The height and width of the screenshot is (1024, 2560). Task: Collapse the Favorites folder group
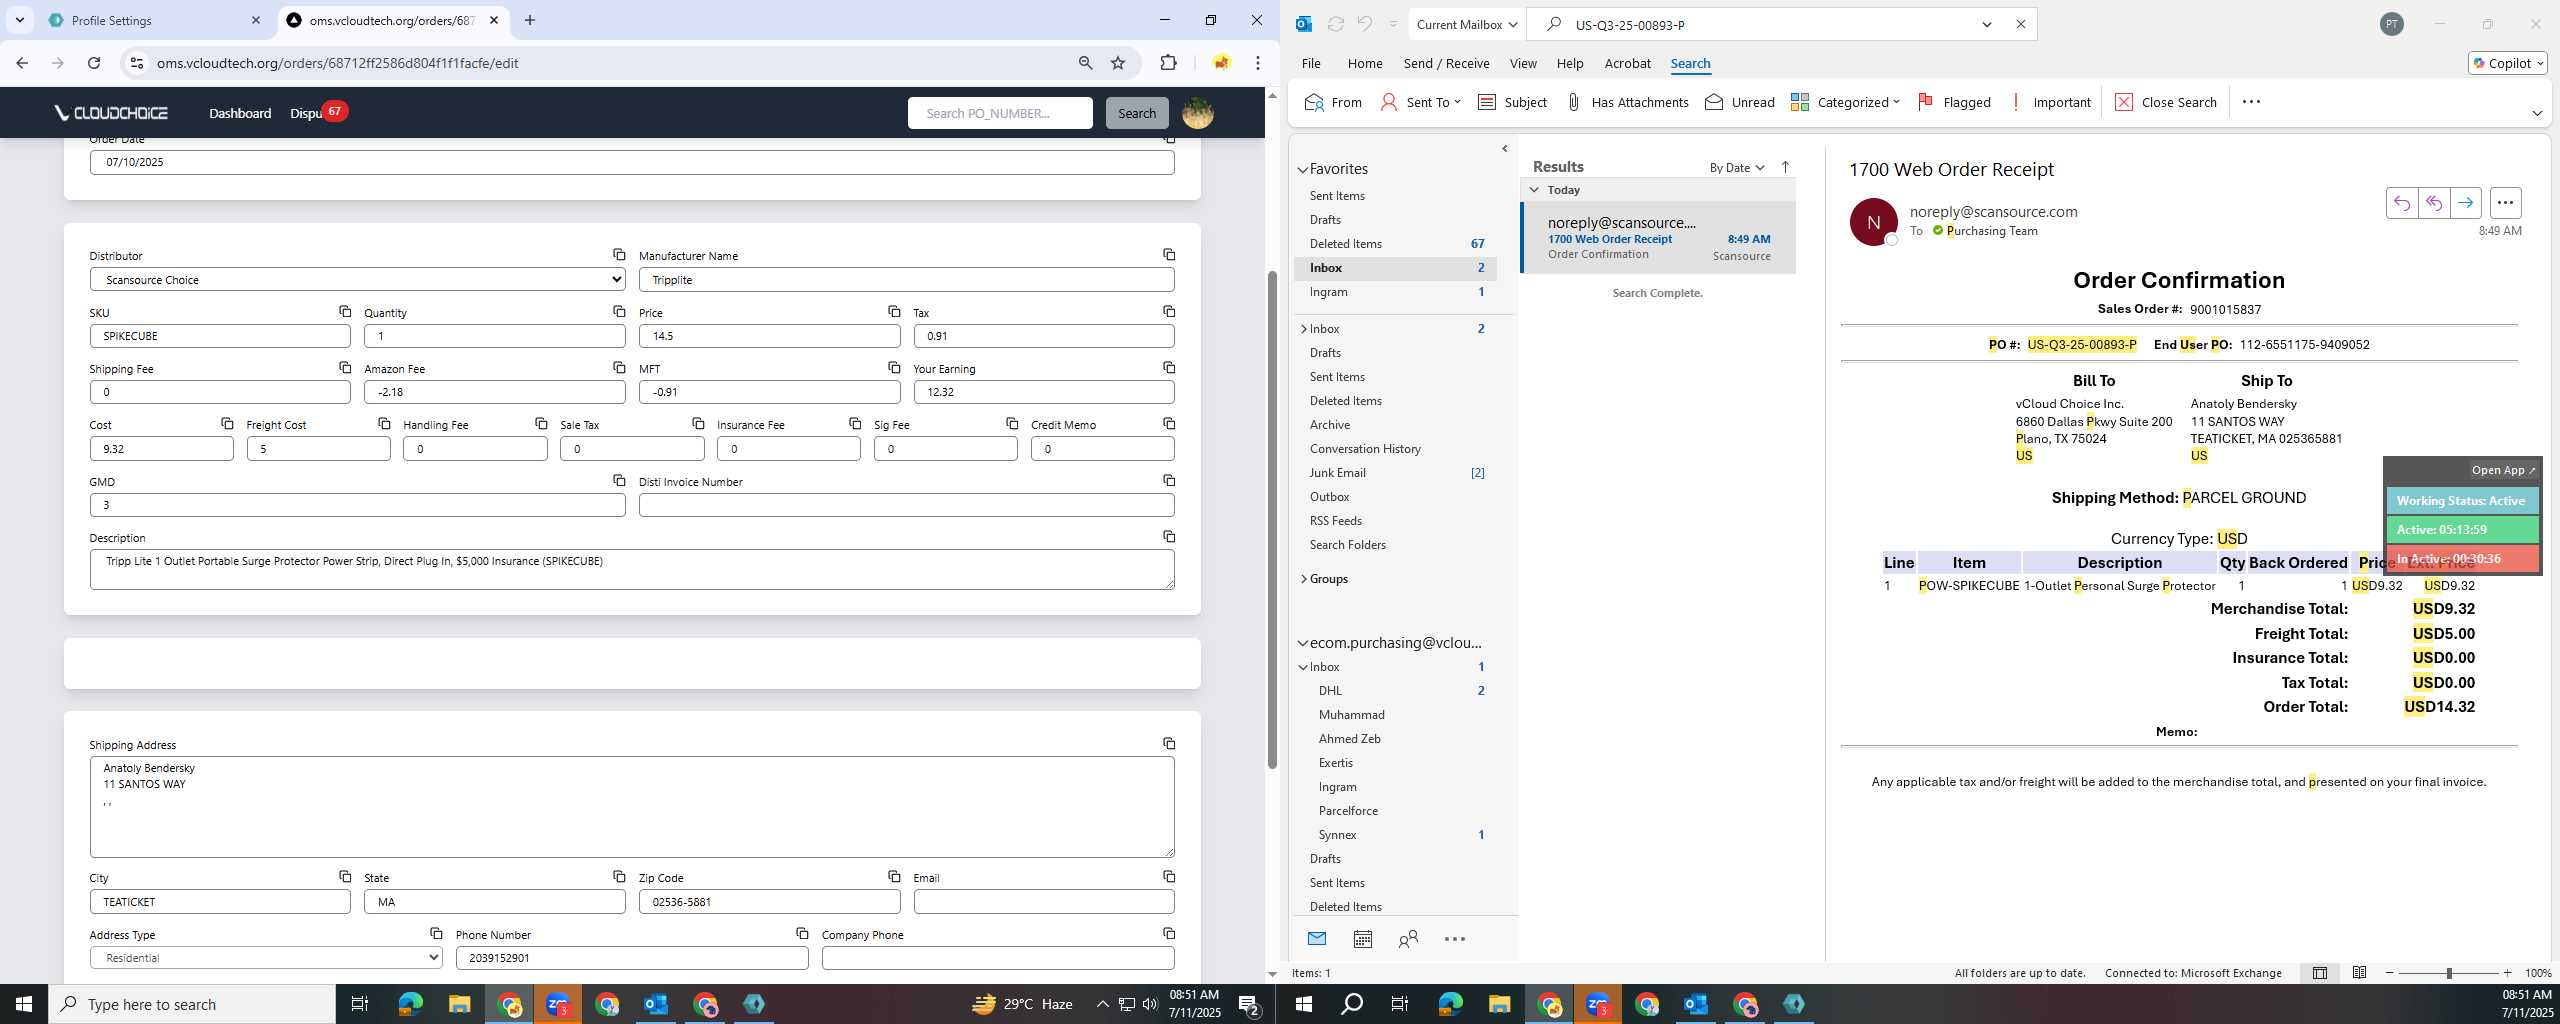pyautogui.click(x=1303, y=170)
